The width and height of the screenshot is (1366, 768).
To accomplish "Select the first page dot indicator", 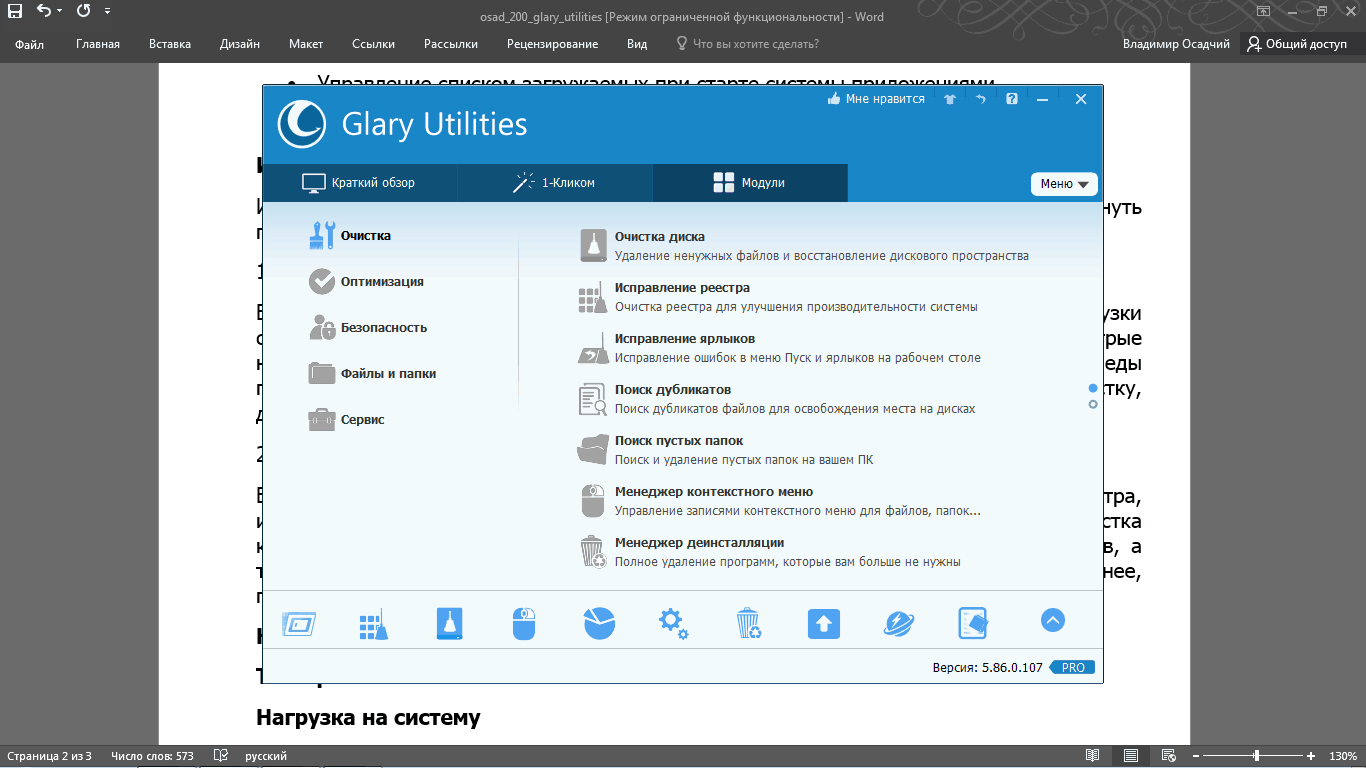I will (1093, 388).
